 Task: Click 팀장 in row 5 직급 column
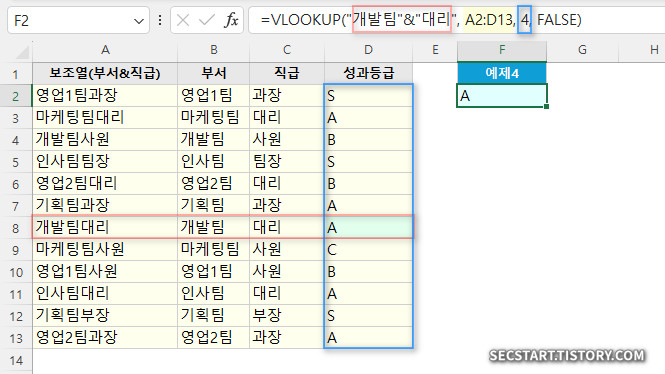click(x=287, y=162)
